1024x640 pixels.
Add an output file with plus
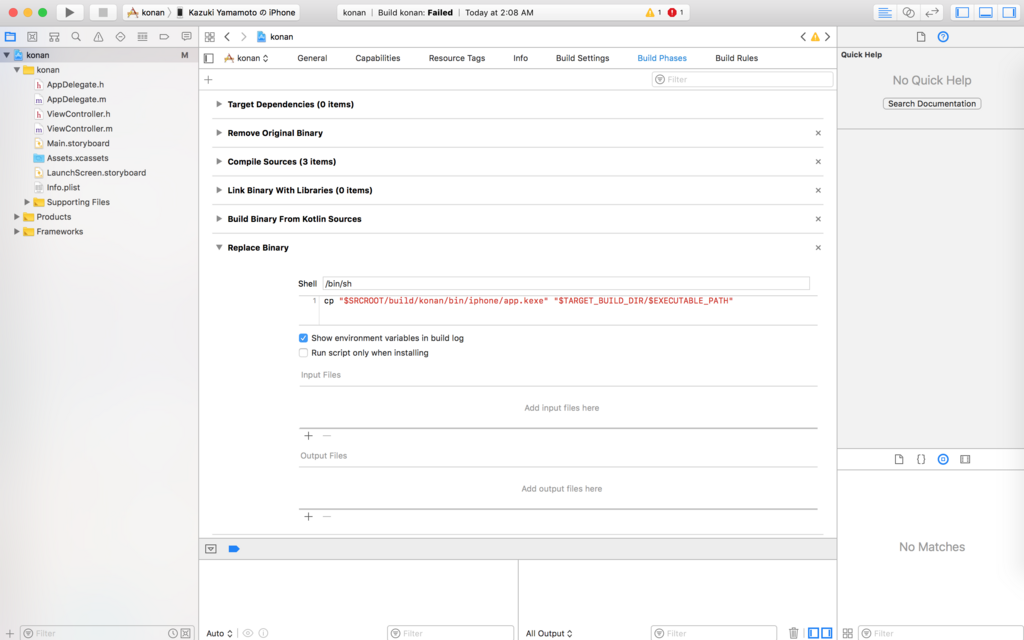[308, 517]
